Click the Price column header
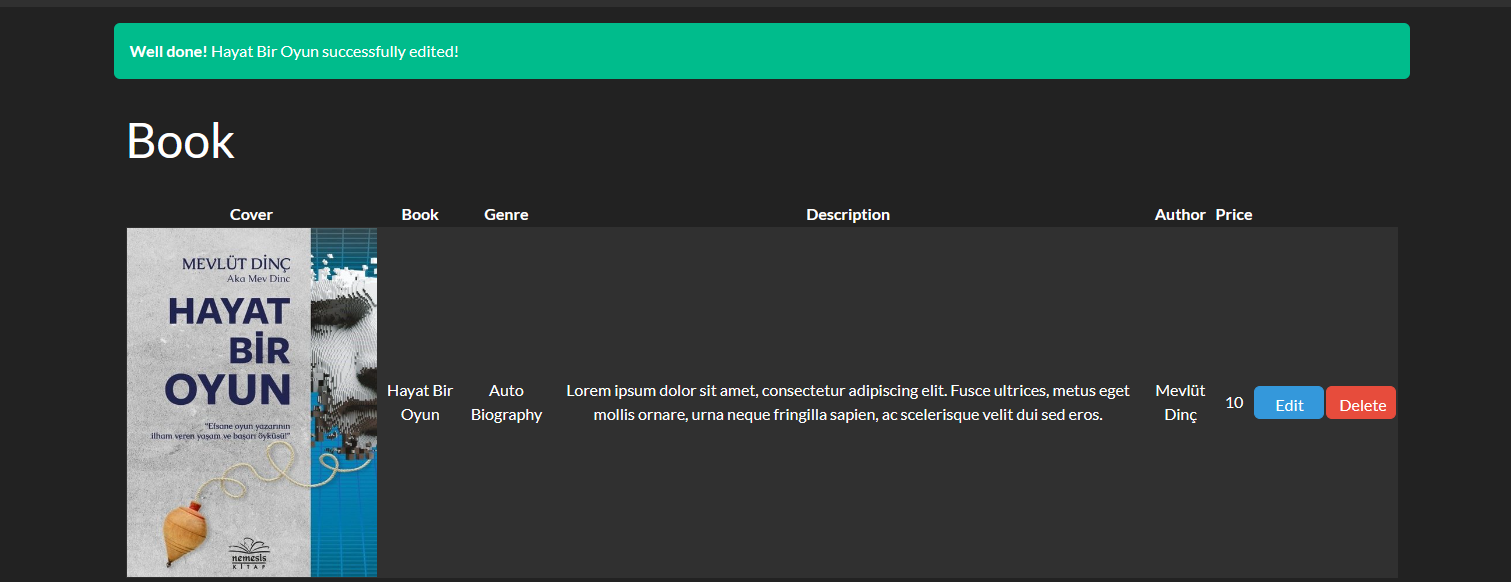The width and height of the screenshot is (1511, 582). 1233,214
